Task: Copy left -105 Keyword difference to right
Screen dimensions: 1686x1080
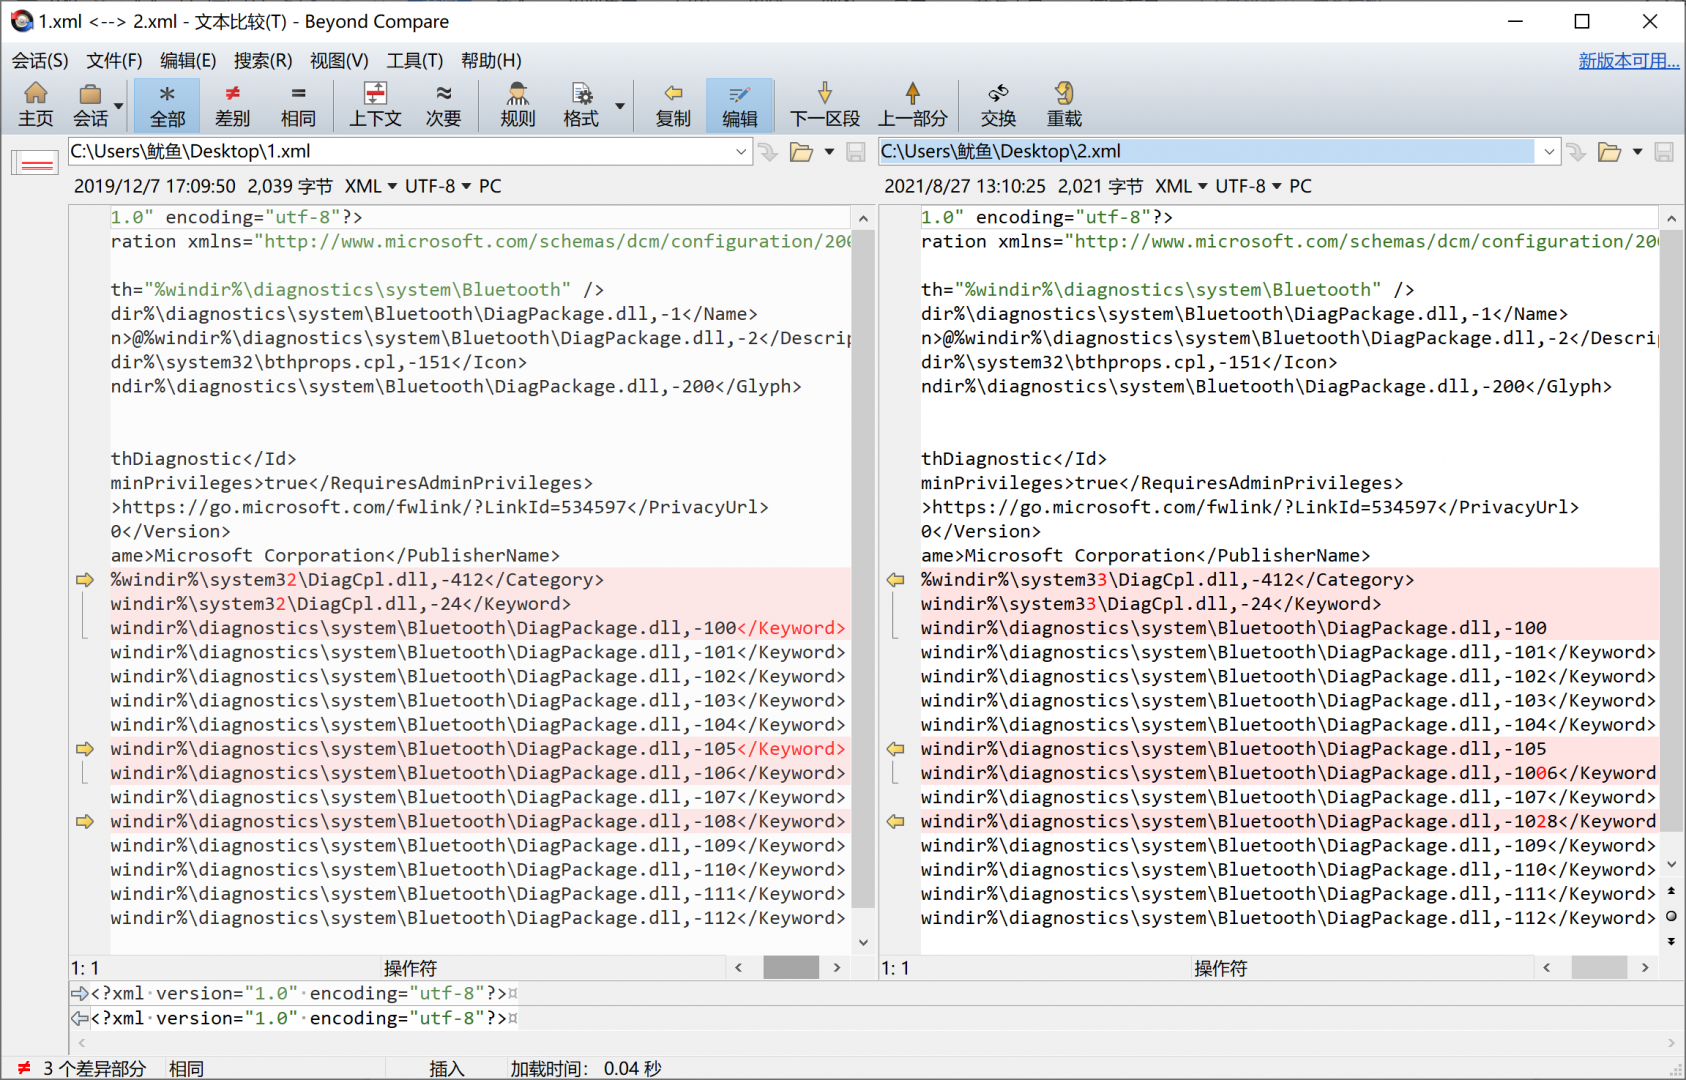Action: 84,749
